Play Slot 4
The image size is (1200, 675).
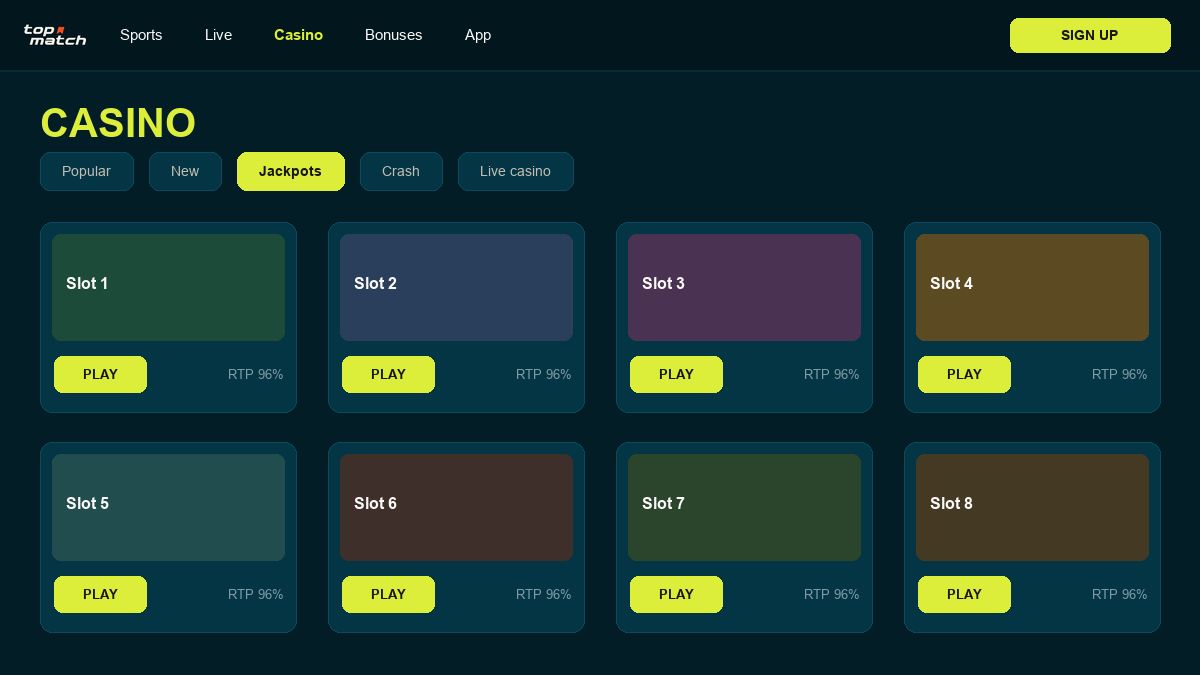(964, 374)
